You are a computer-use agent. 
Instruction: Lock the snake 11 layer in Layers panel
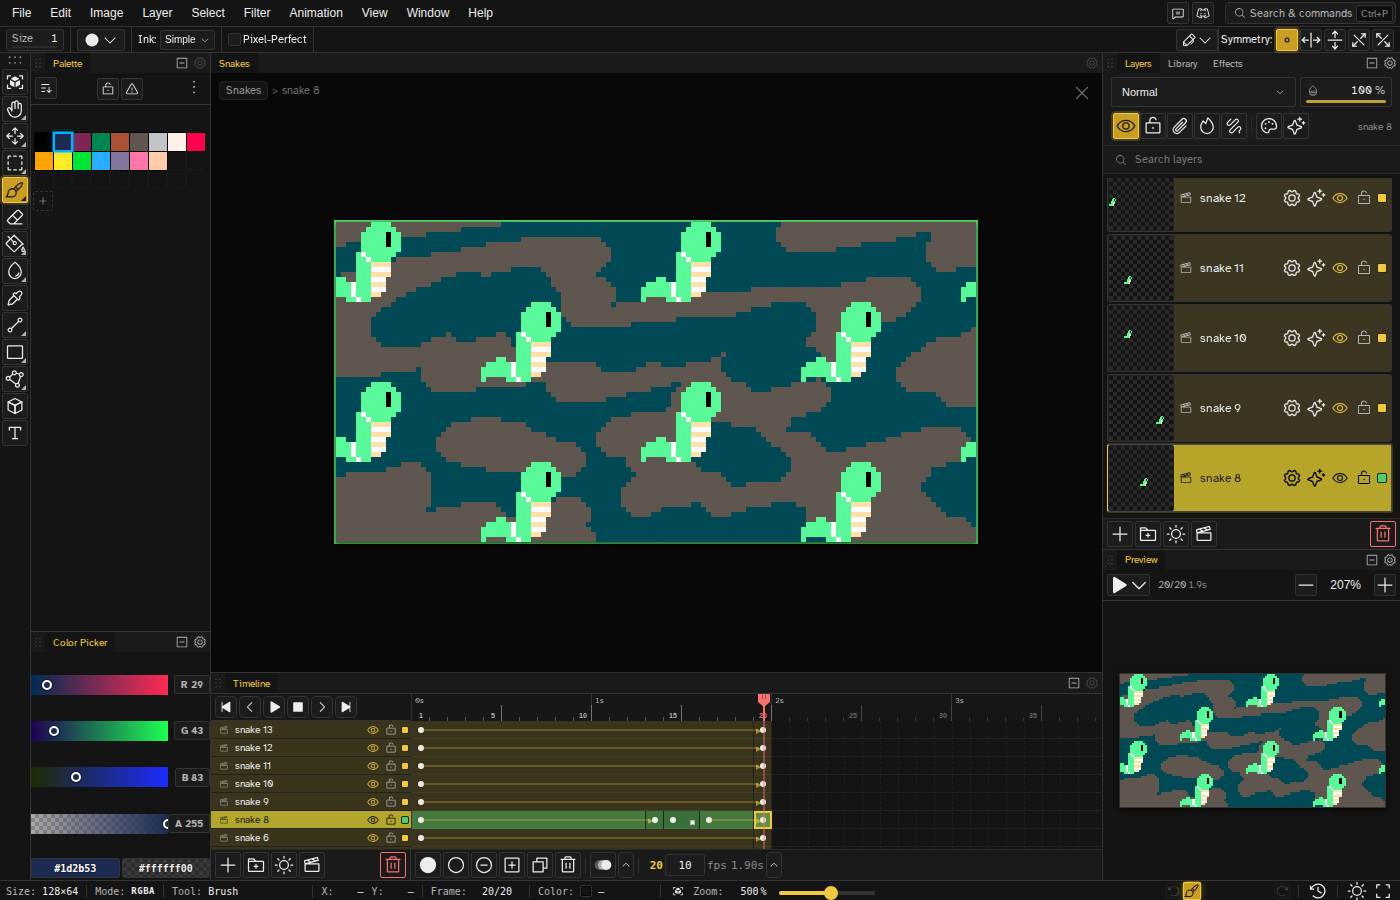click(1364, 268)
